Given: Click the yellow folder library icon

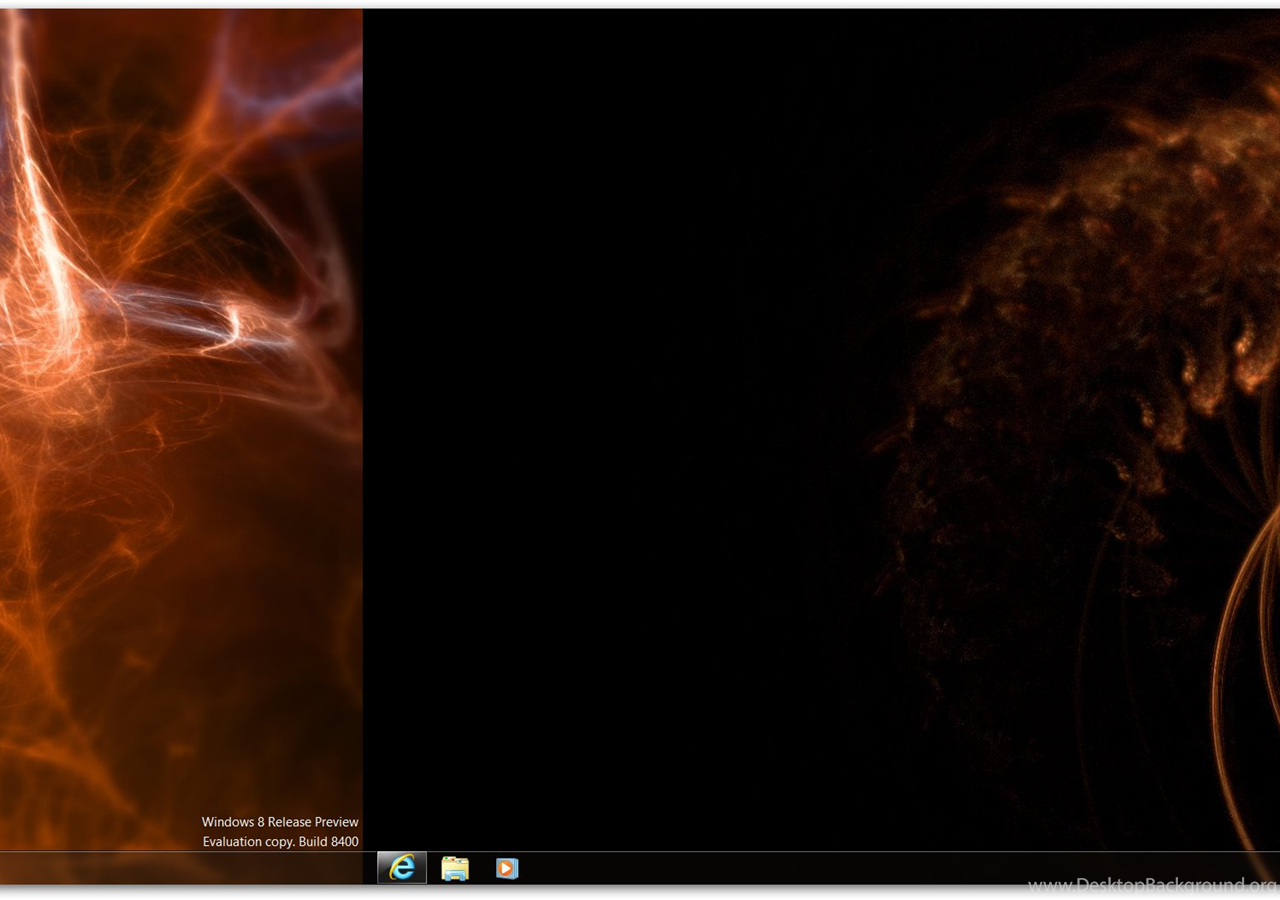Looking at the screenshot, I should [455, 868].
